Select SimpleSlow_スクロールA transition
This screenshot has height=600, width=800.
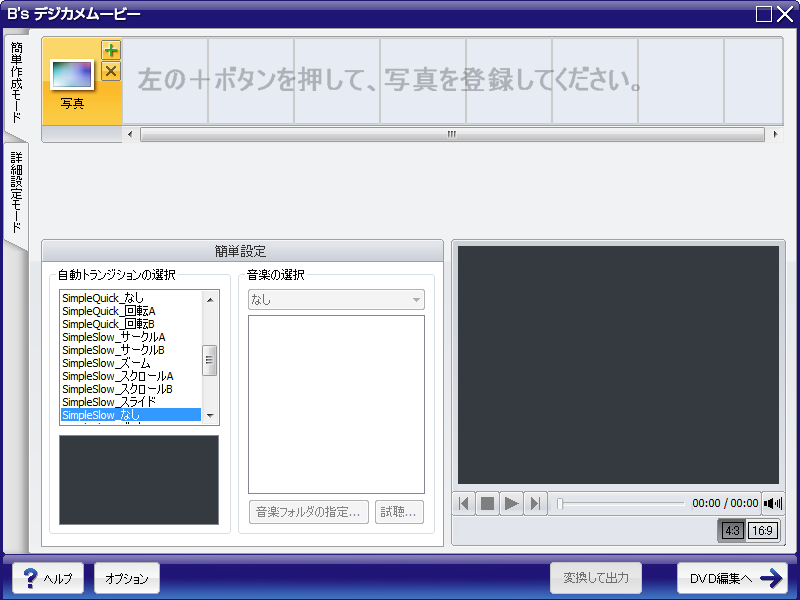click(x=131, y=376)
